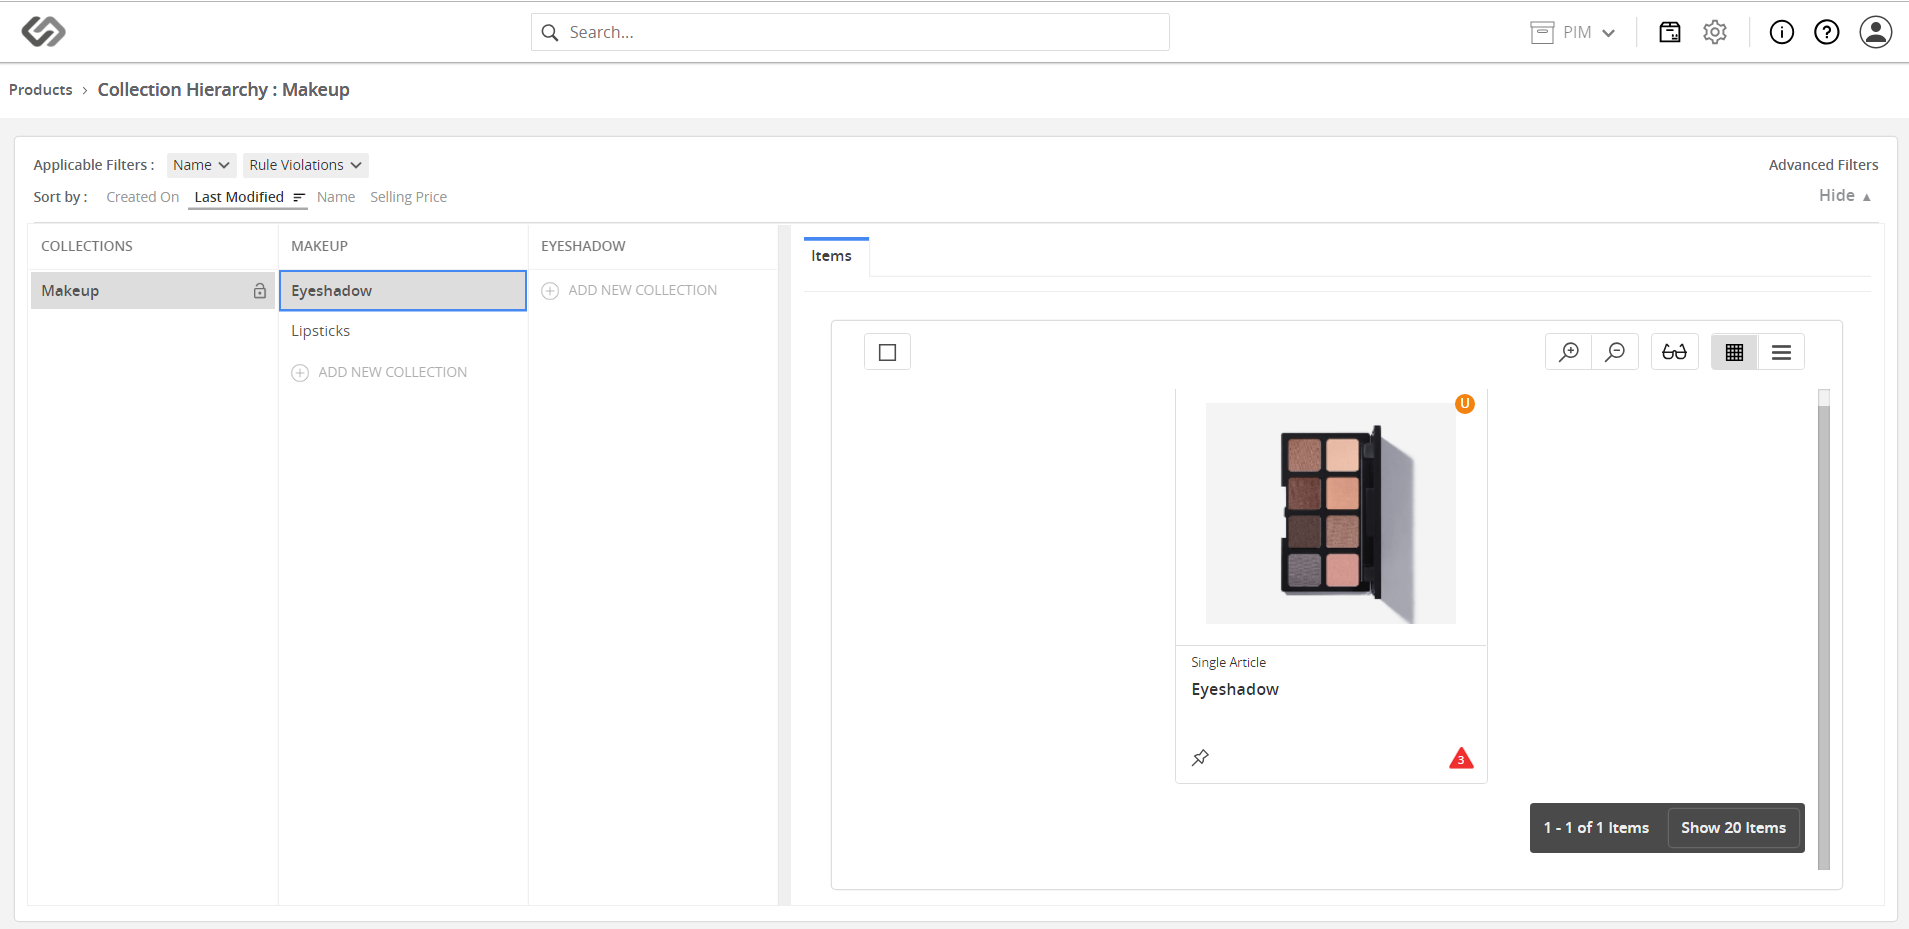Pin the Eyeshadow article card

click(x=1201, y=758)
